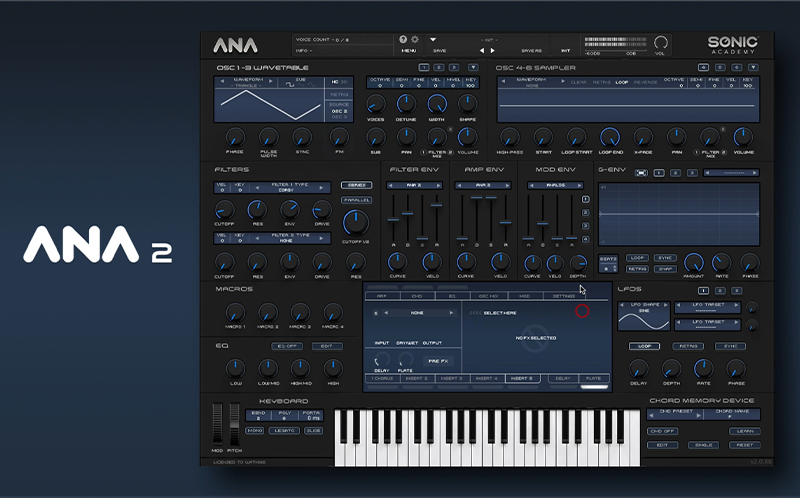Select next Filter 2 type arrow
Screen dimensions: 800x498
point(321,238)
